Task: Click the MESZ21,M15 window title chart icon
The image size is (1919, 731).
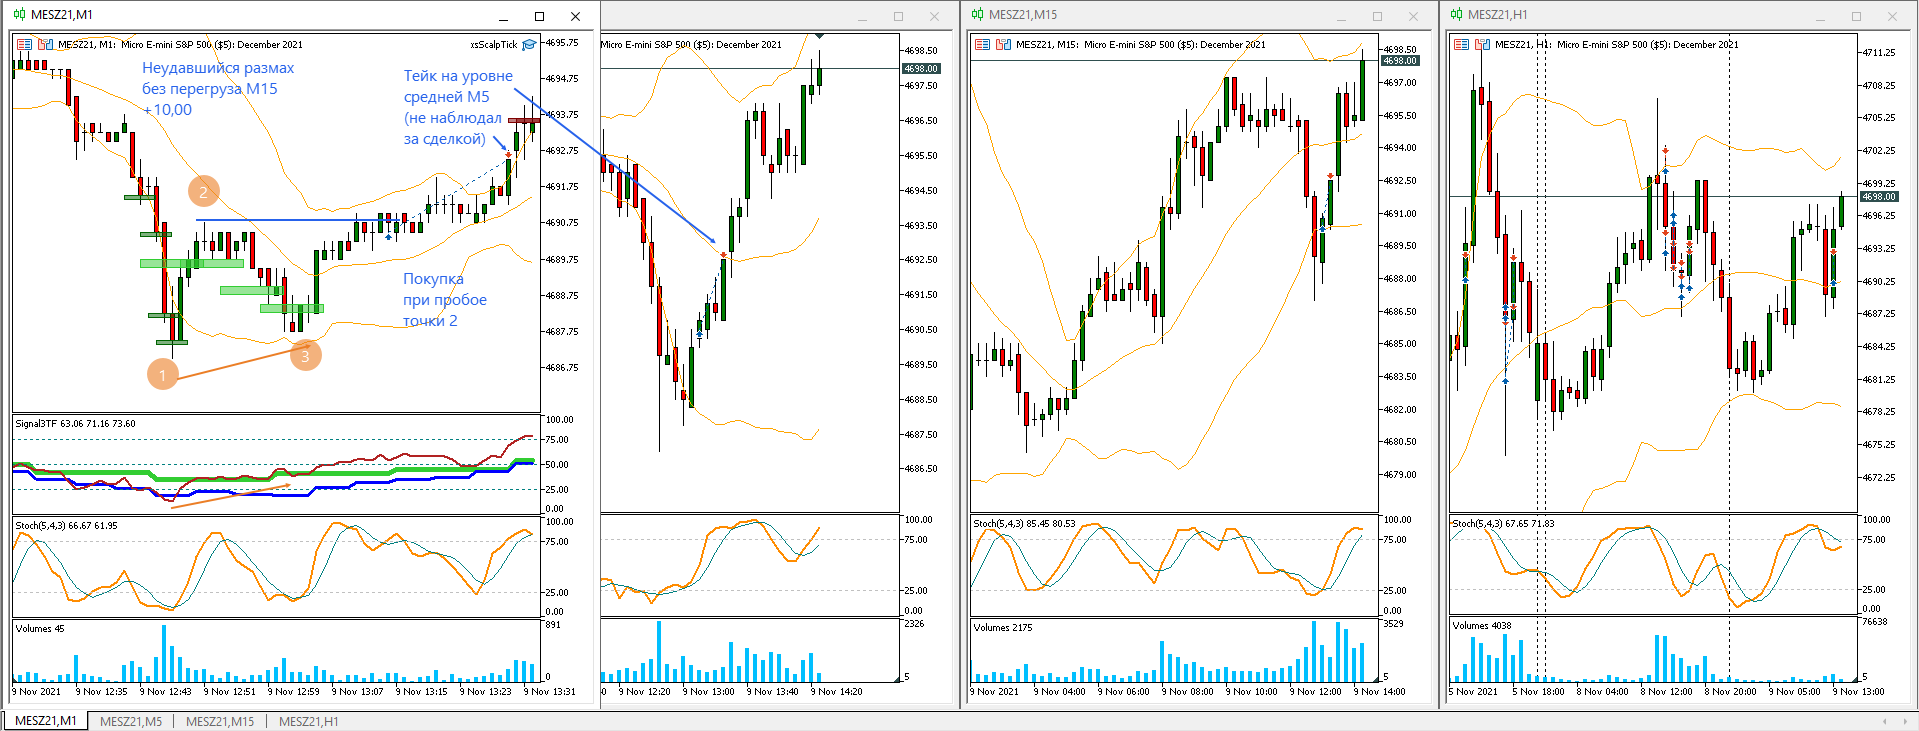Action: [977, 15]
